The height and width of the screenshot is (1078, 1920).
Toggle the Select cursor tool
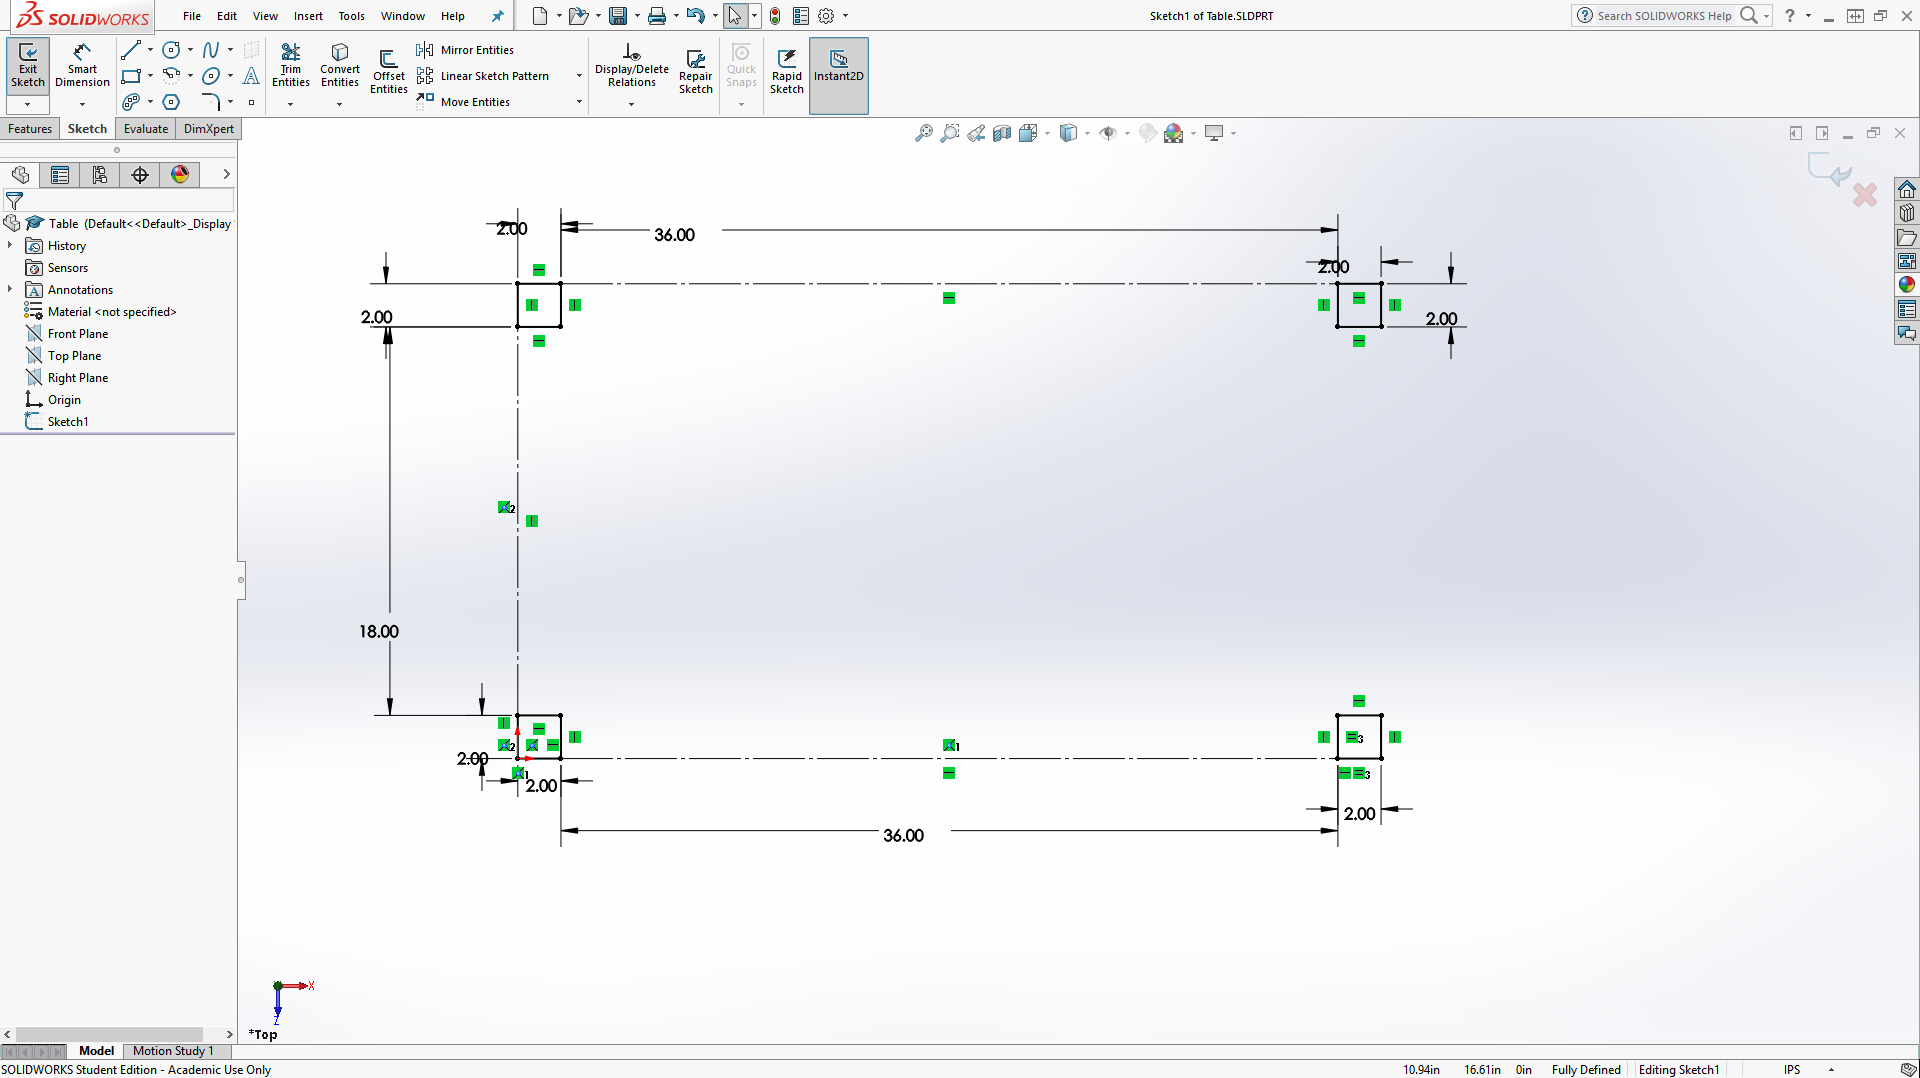[x=734, y=16]
